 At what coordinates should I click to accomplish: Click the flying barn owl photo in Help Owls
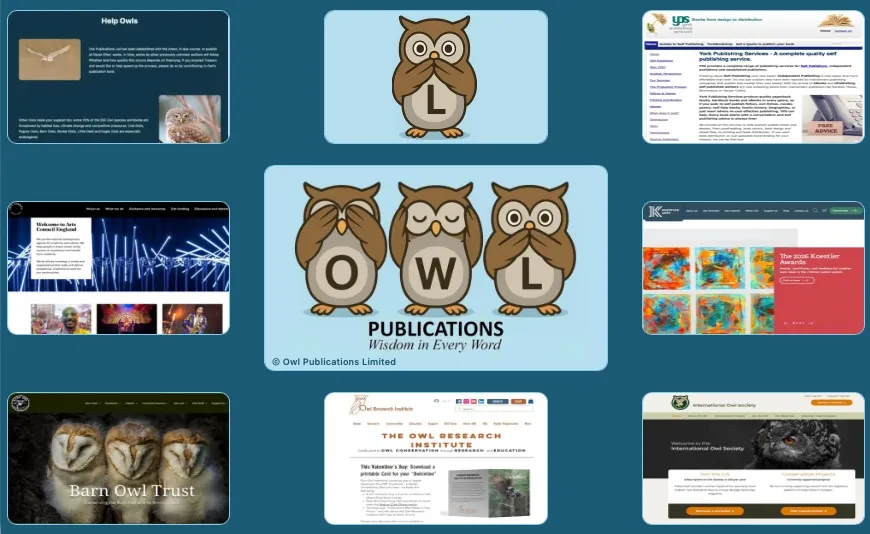pos(49,58)
